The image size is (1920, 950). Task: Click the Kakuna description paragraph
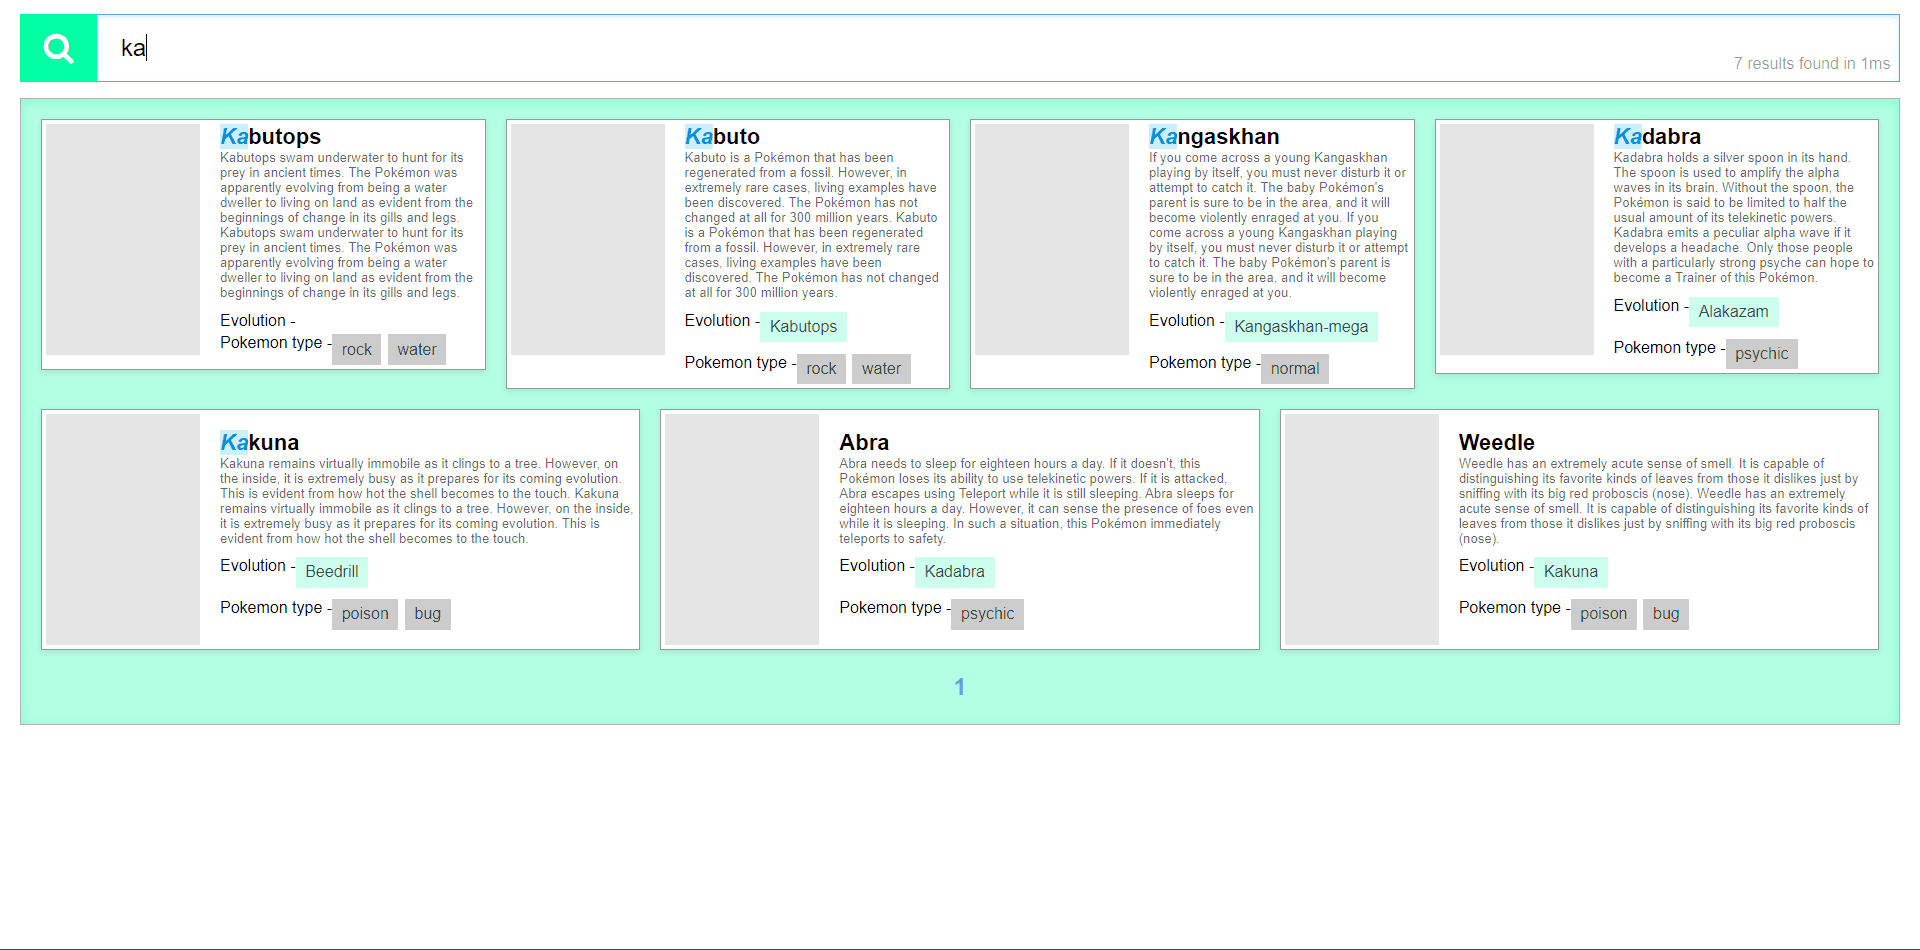pyautogui.click(x=427, y=501)
